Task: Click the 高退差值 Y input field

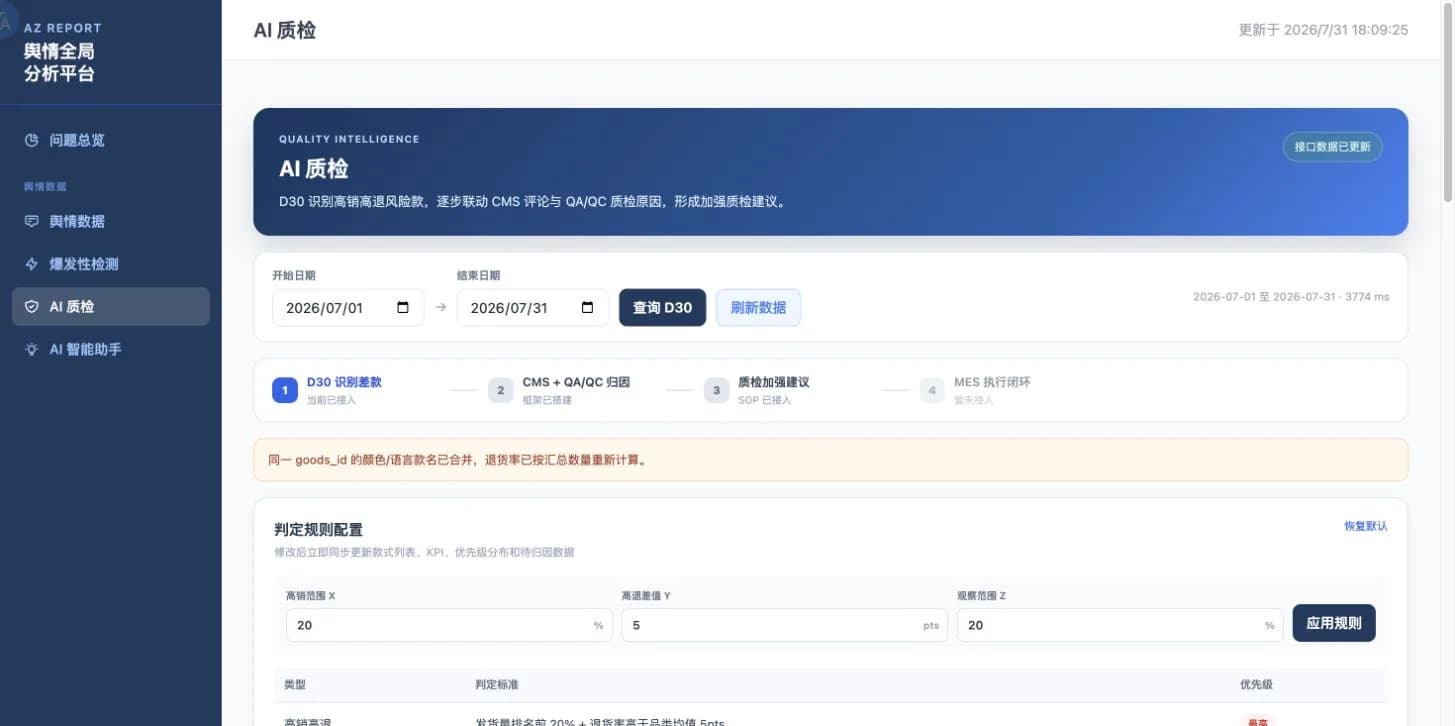Action: point(784,625)
